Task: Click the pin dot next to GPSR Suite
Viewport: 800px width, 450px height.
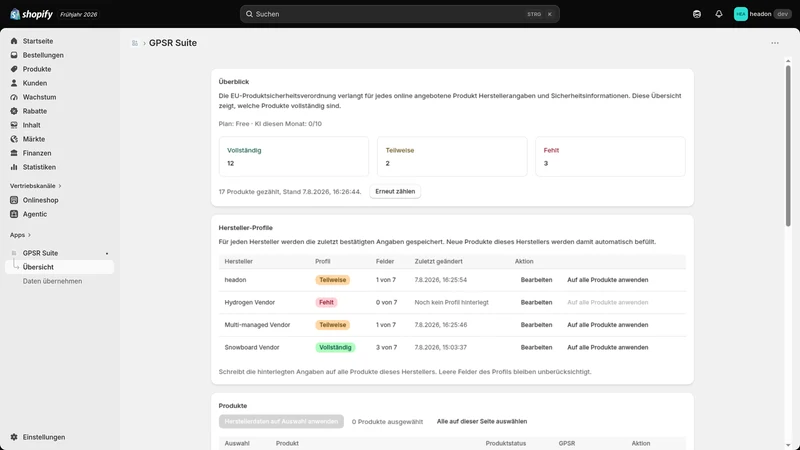Action: (107, 254)
